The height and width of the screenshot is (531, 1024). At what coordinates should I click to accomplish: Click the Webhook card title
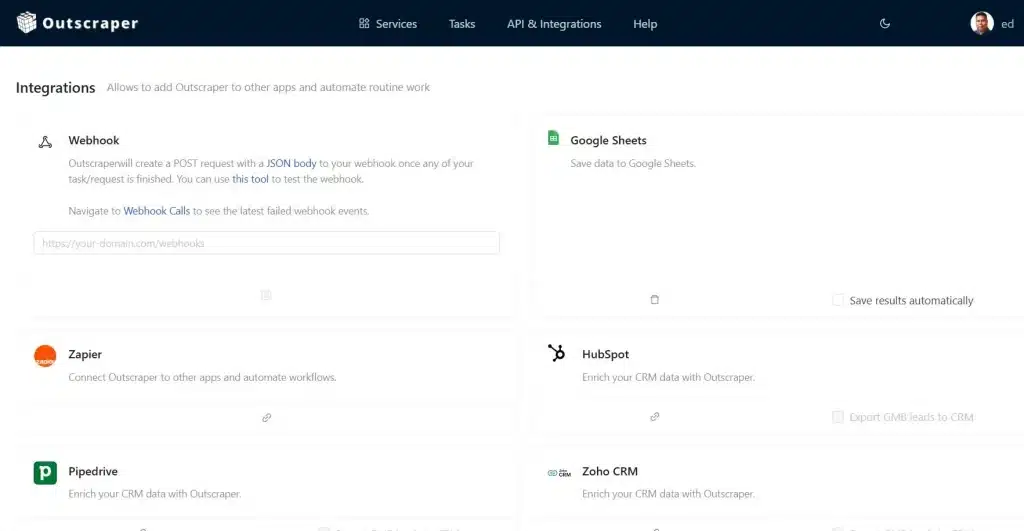(94, 140)
